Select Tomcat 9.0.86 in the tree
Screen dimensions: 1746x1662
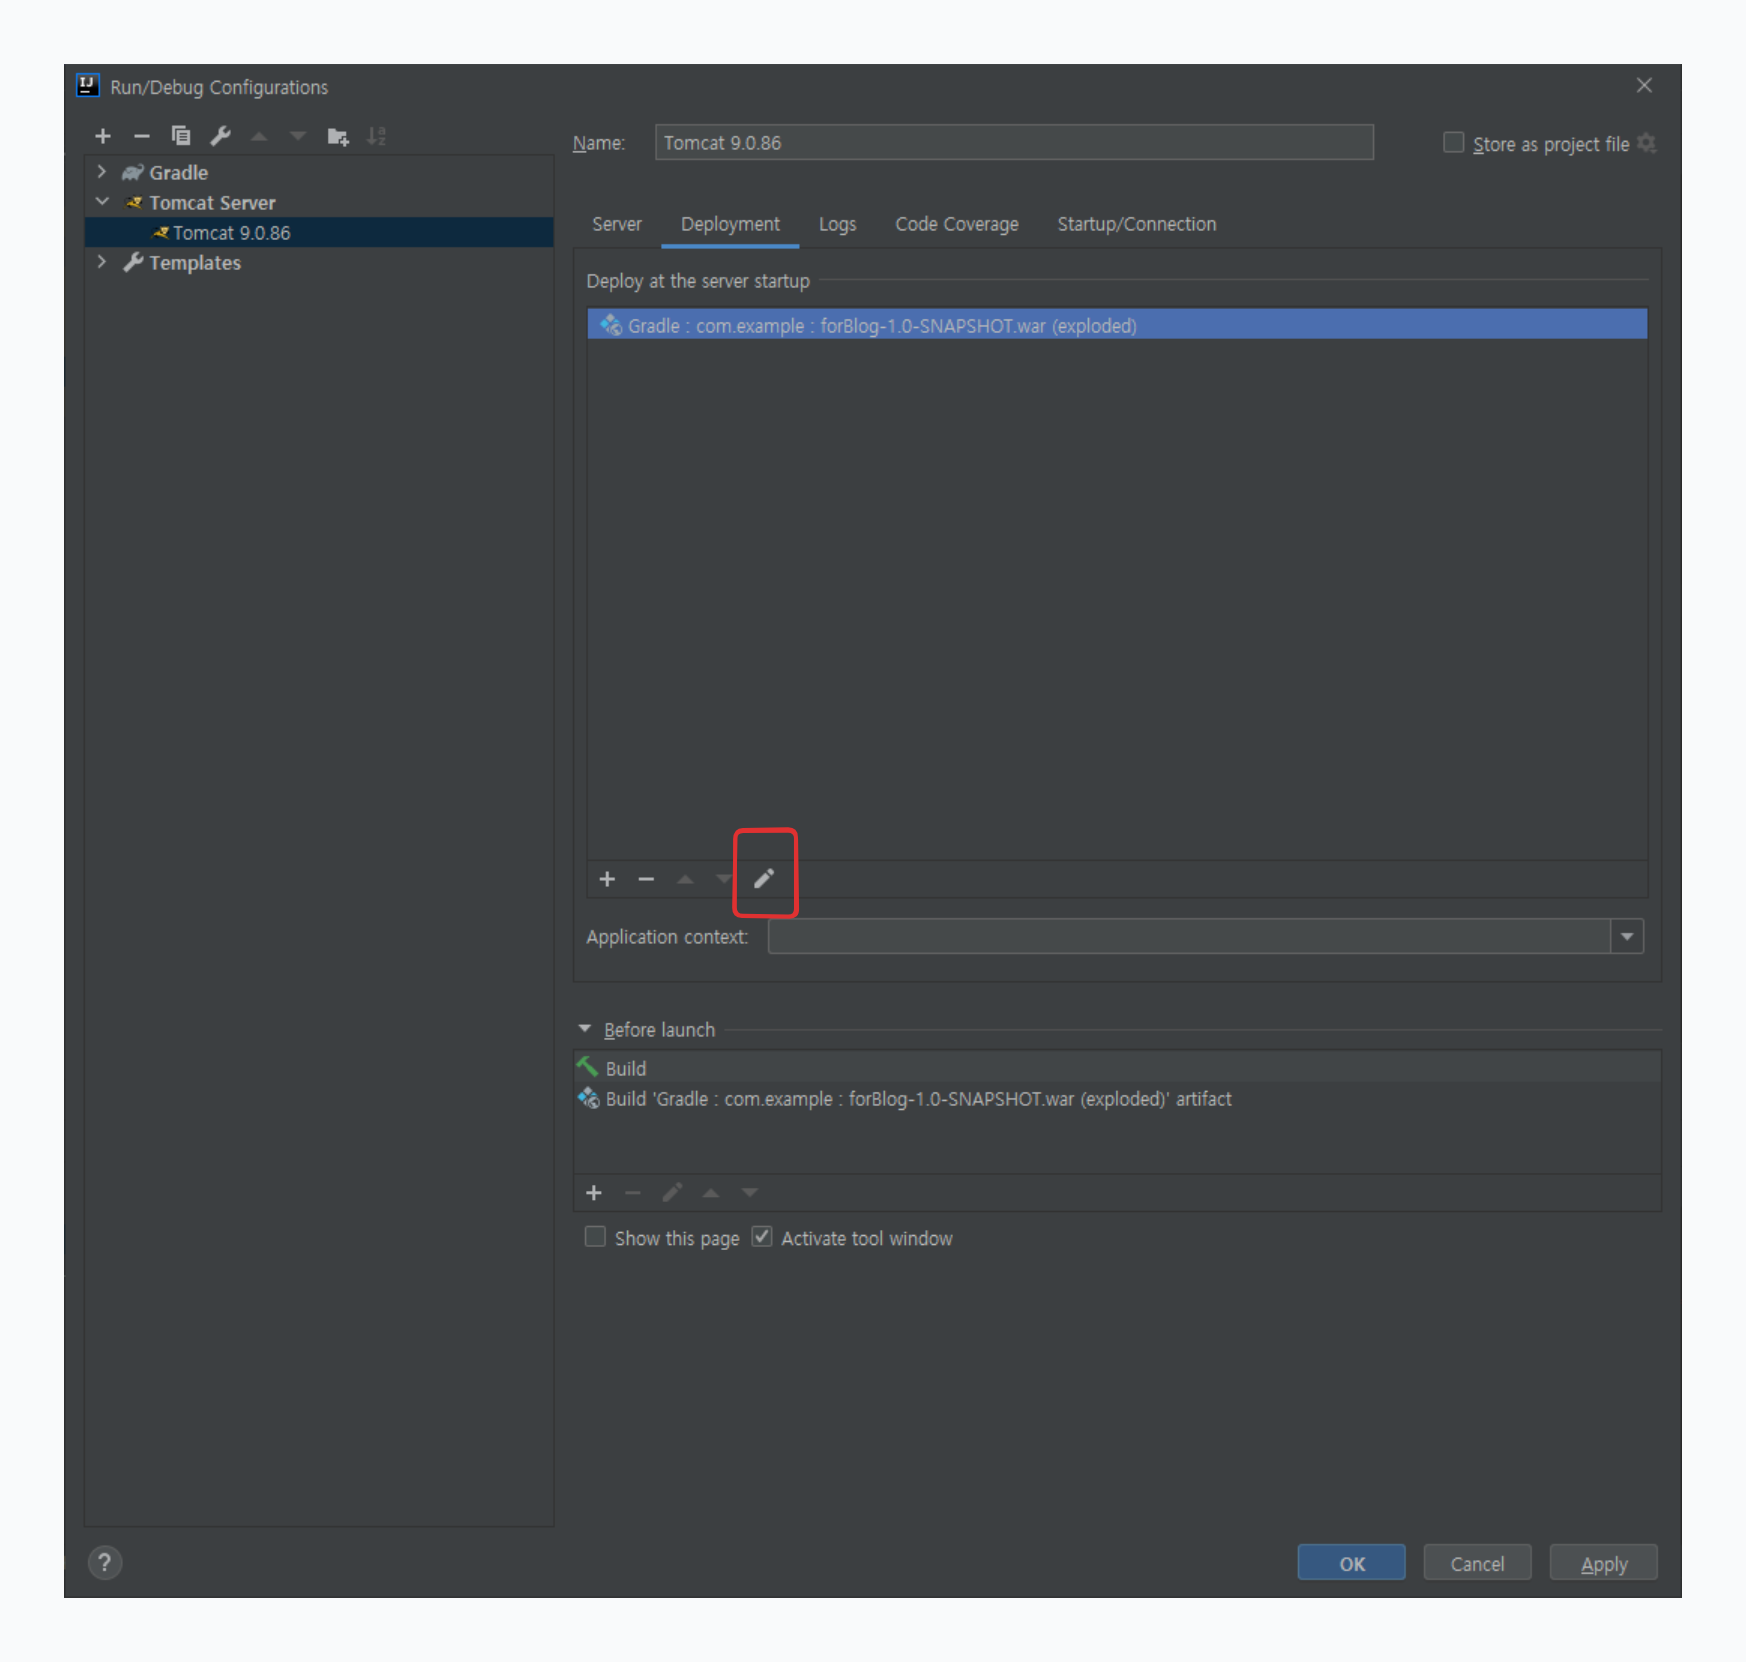click(319, 232)
